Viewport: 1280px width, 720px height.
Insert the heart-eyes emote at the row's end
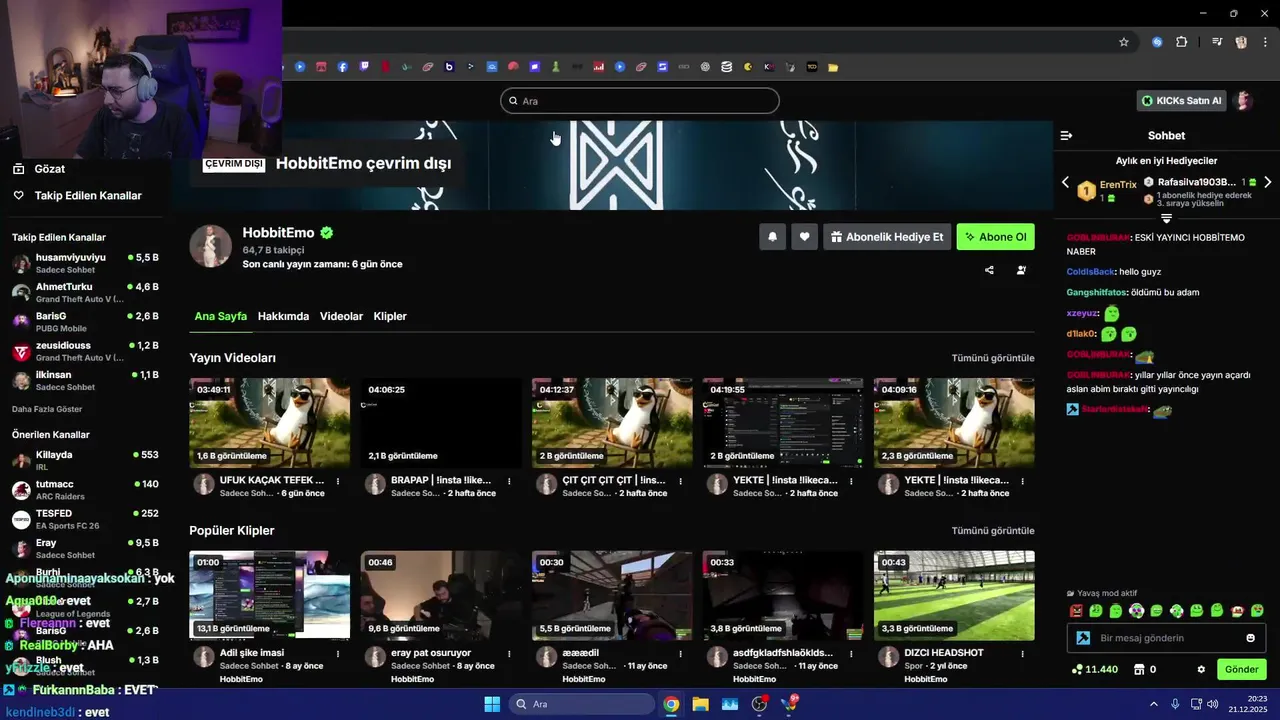pyautogui.click(x=1257, y=610)
